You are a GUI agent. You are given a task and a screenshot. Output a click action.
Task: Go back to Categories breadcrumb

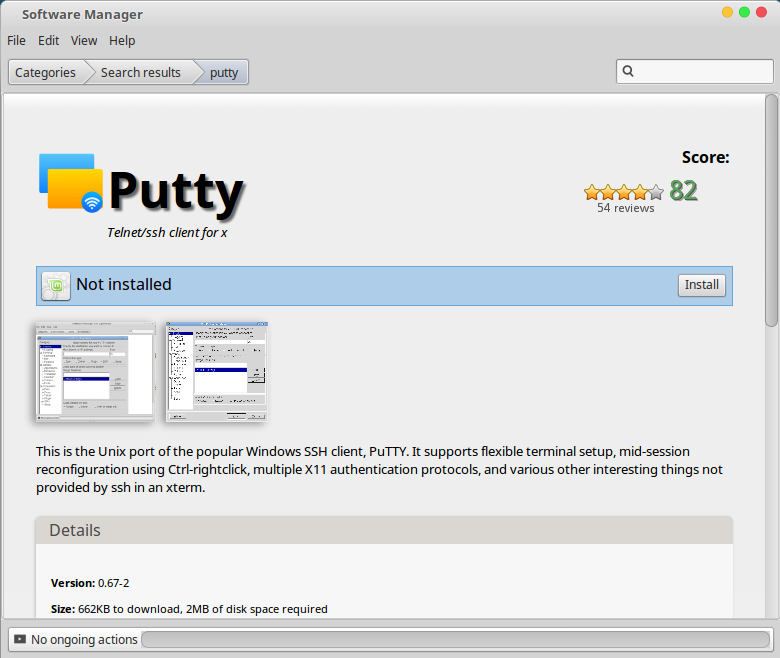[x=45, y=73]
